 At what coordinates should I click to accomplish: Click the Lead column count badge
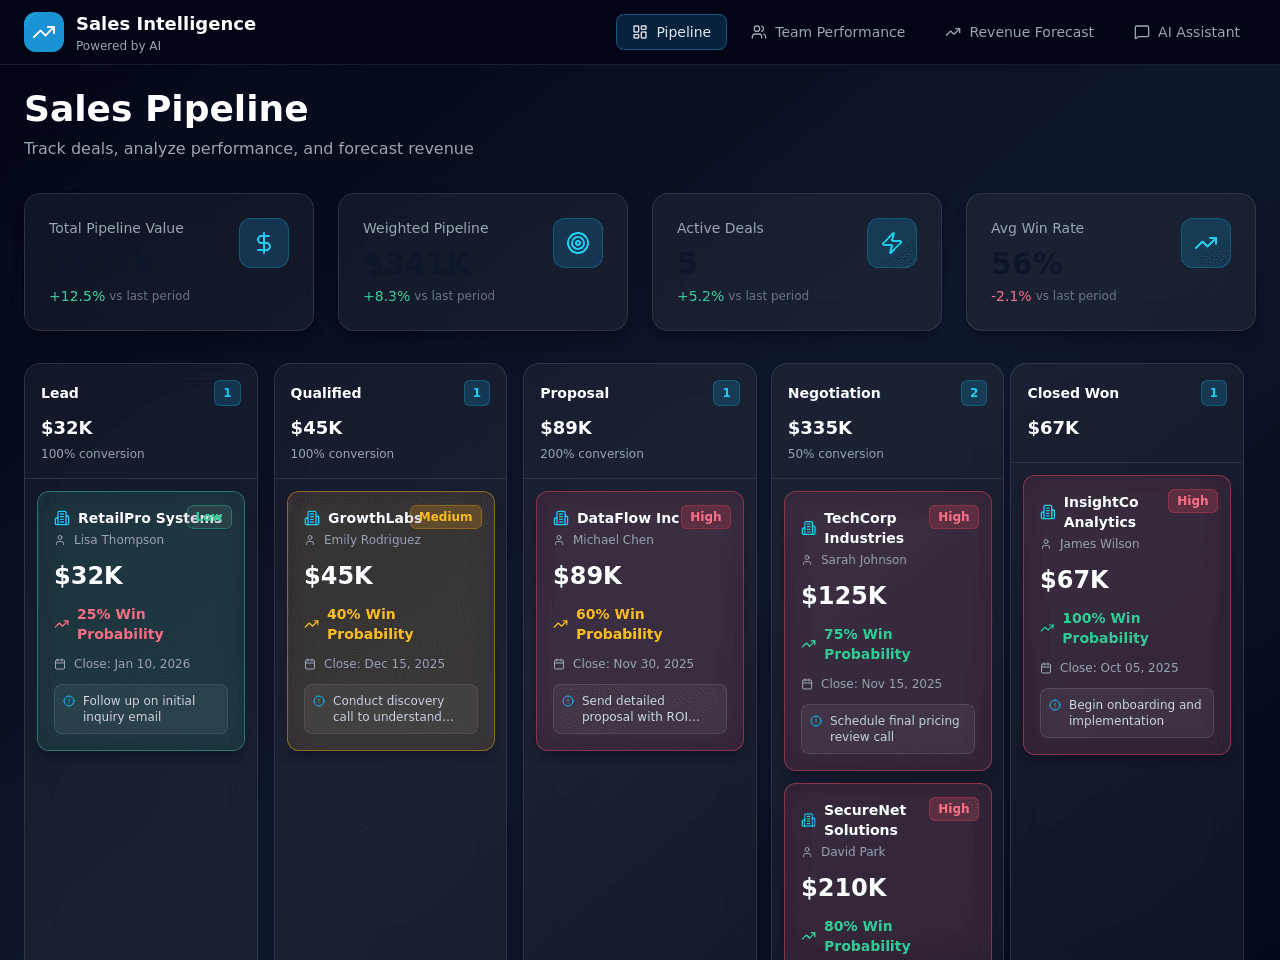pos(227,393)
